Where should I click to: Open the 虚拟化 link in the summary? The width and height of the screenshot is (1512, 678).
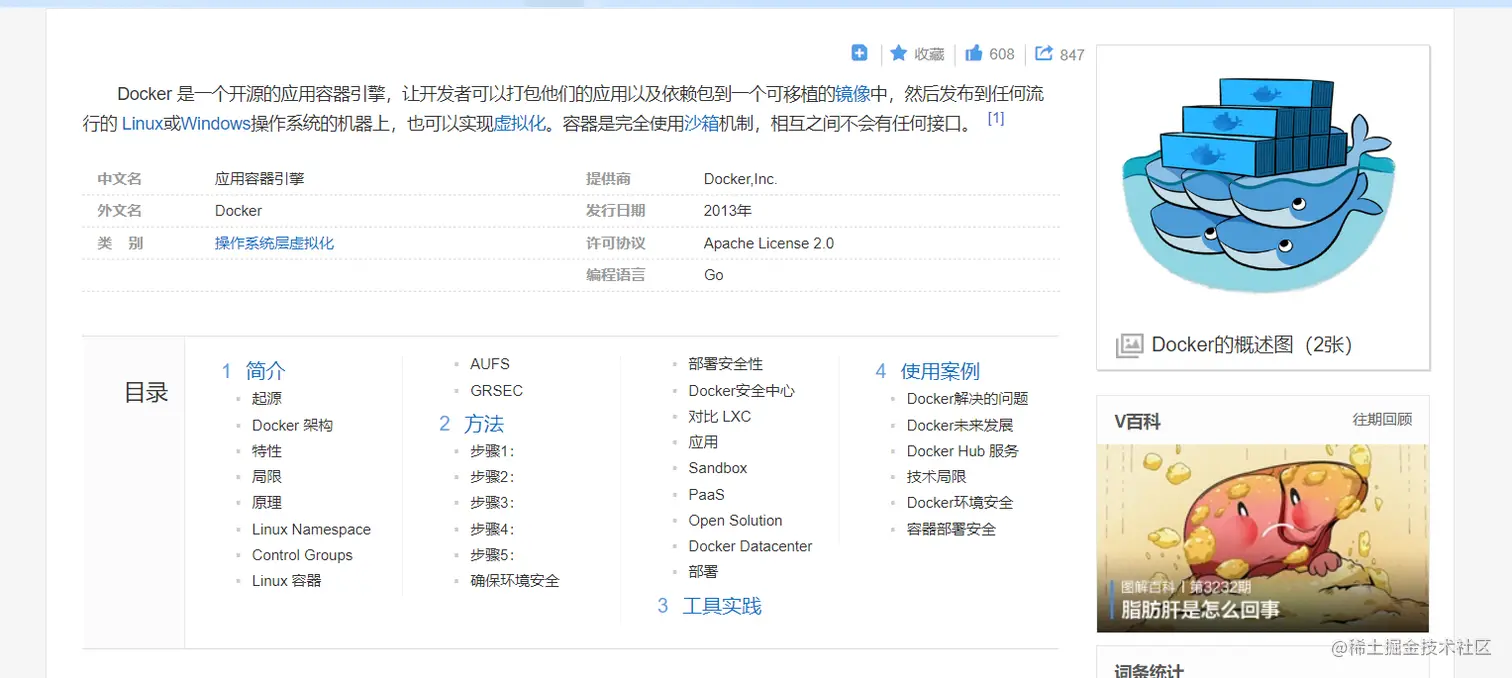[520, 124]
